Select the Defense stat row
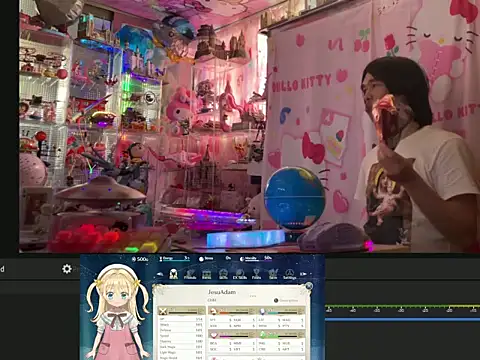This screenshot has width=480, height=360. click(181, 330)
